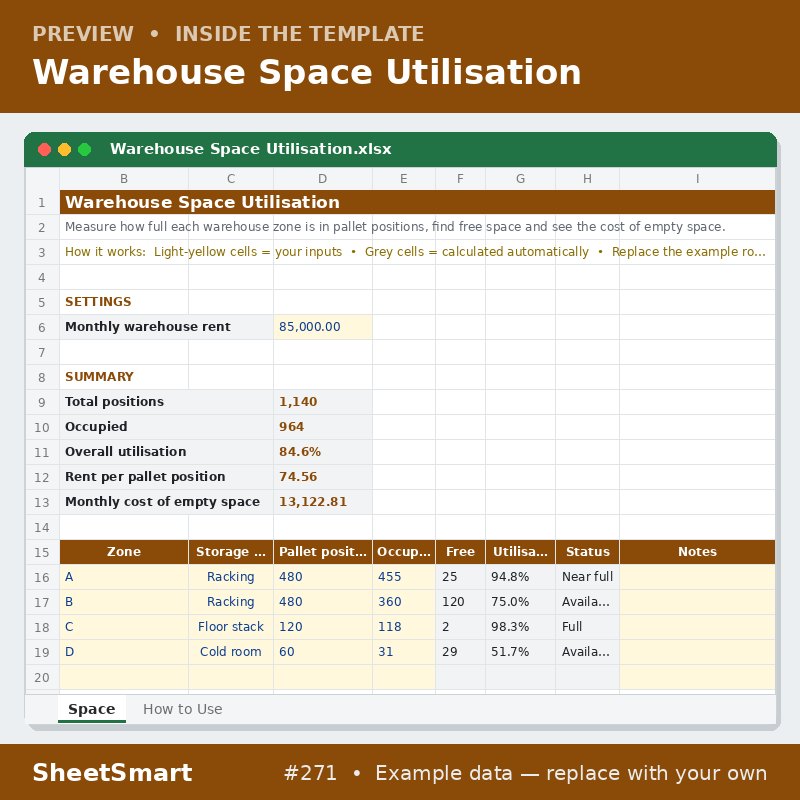Image resolution: width=800 pixels, height=800 pixels.
Task: Click the empty space cost value 13,122.81
Action: pyautogui.click(x=323, y=502)
